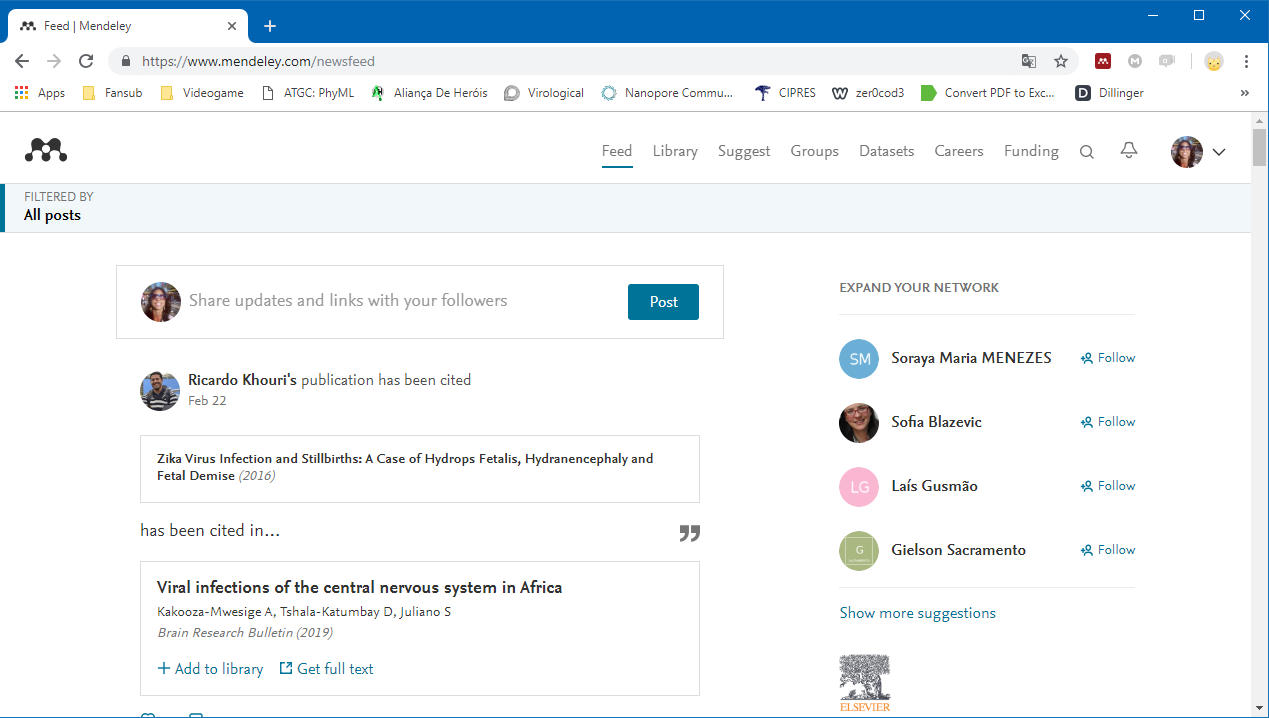Open Aliança De Heróis bookmark
Screen dimensions: 1269x718
click(x=429, y=93)
